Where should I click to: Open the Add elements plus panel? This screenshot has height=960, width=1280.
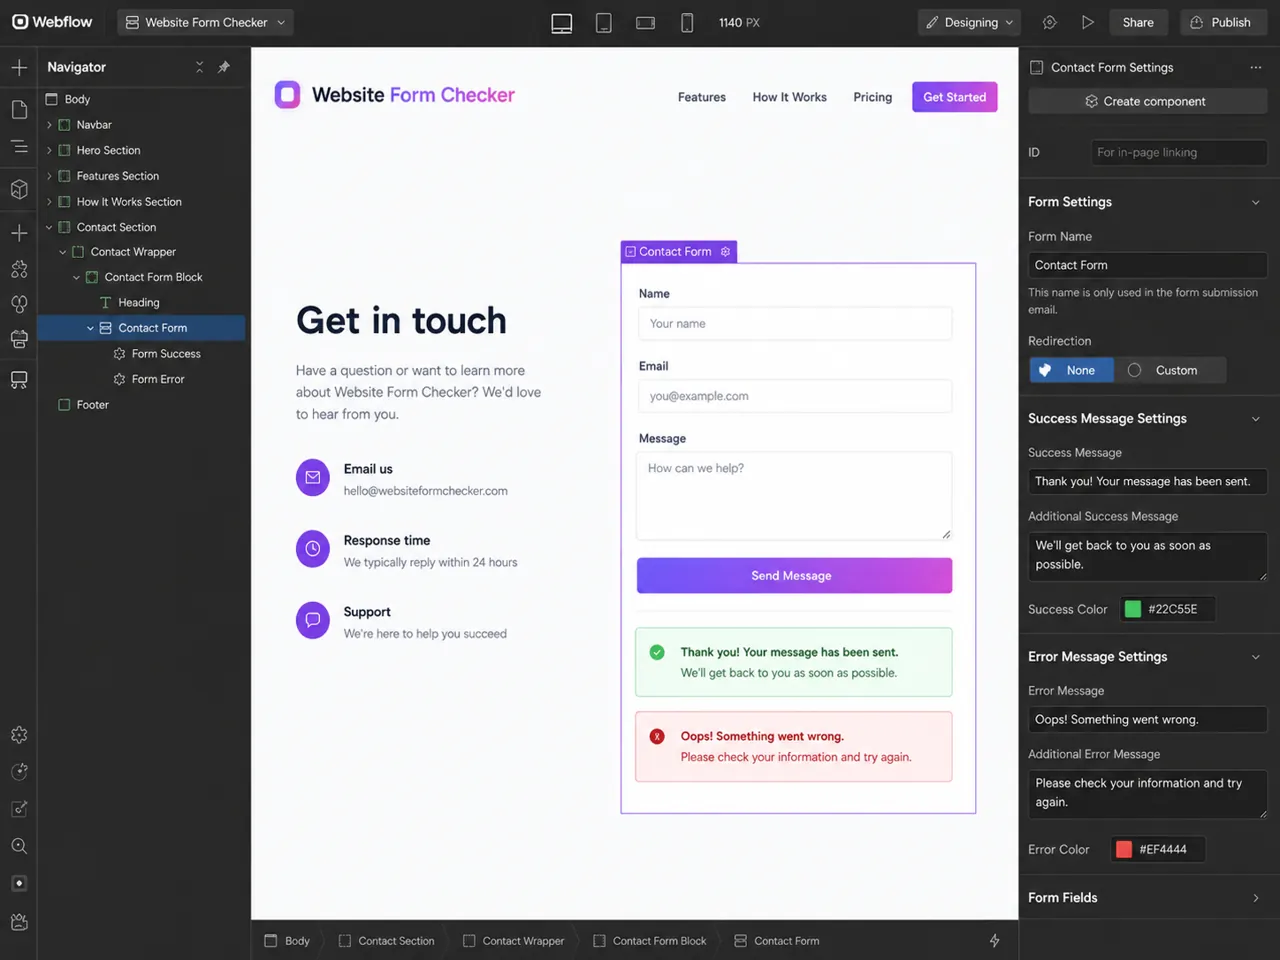click(x=19, y=67)
